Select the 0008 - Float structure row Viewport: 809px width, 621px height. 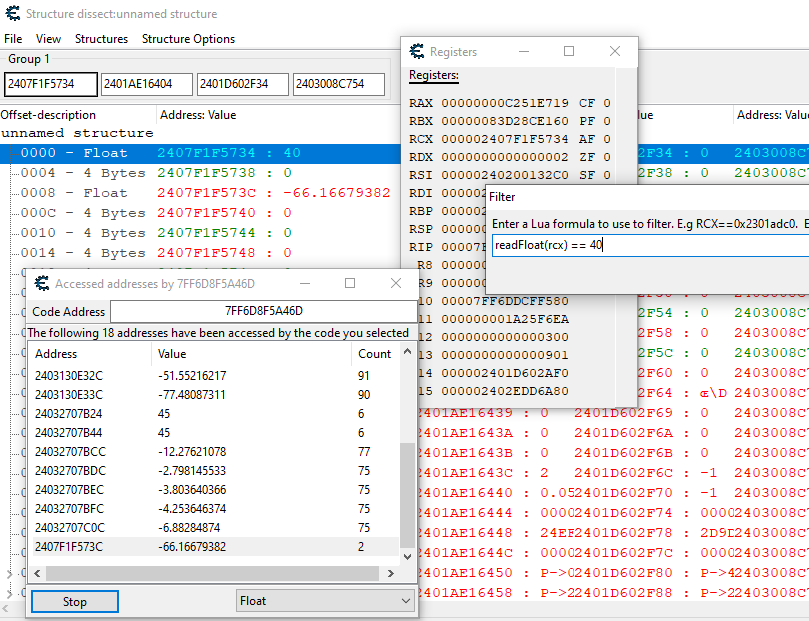coord(90,193)
